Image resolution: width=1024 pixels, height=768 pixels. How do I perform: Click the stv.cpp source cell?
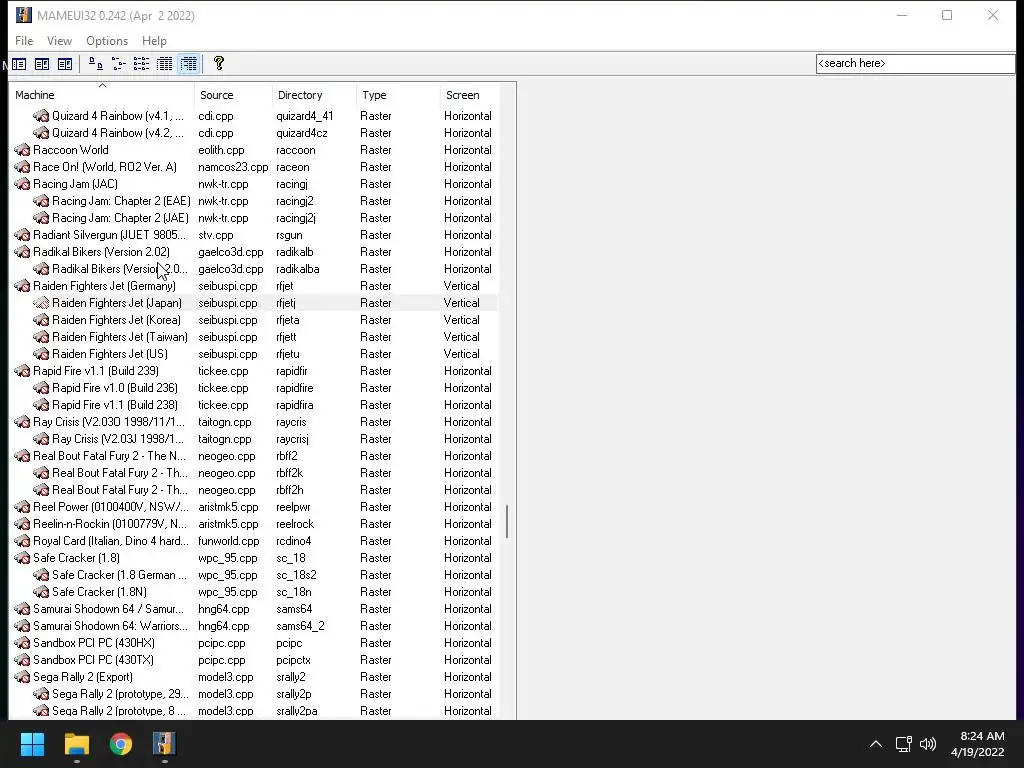pos(216,235)
